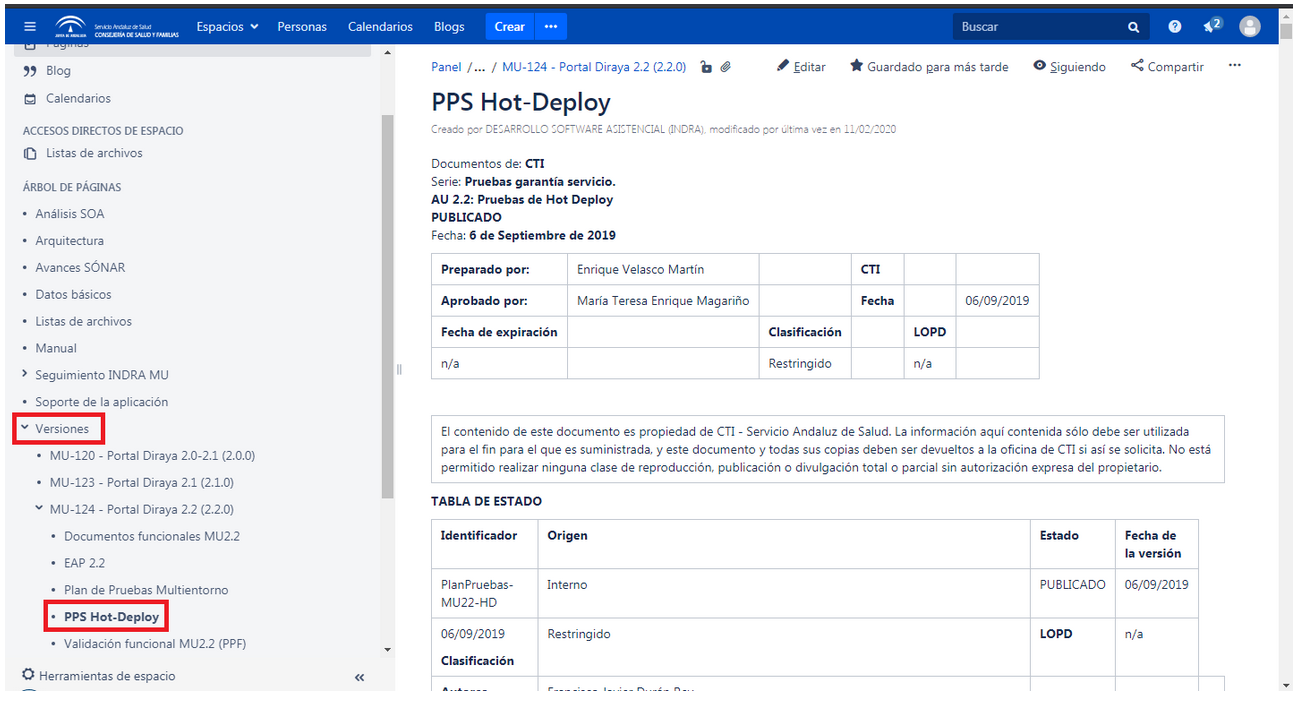Screen dimensions: 1300x703
Task: Select the María Teresa Enrique Magariño cell
Action: point(663,301)
